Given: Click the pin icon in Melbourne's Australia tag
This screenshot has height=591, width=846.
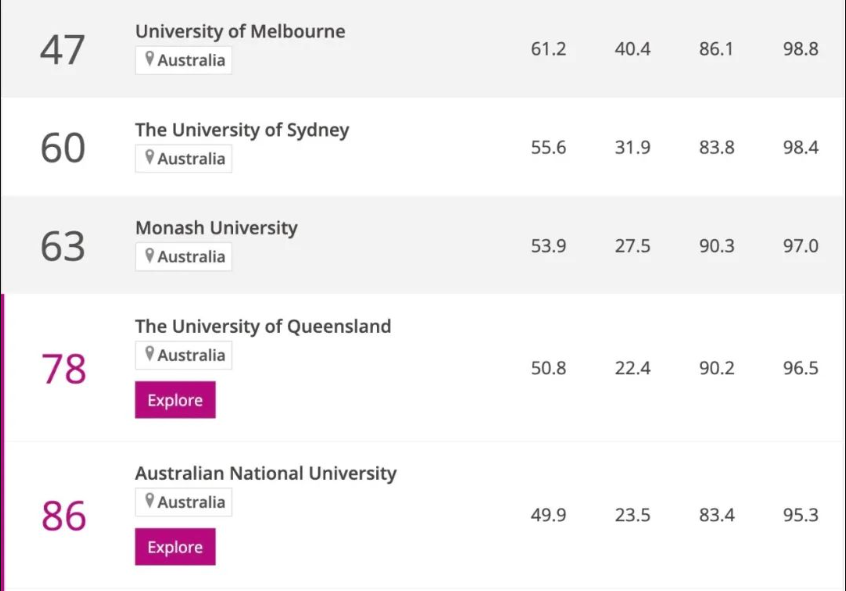Looking at the screenshot, I should (x=150, y=59).
